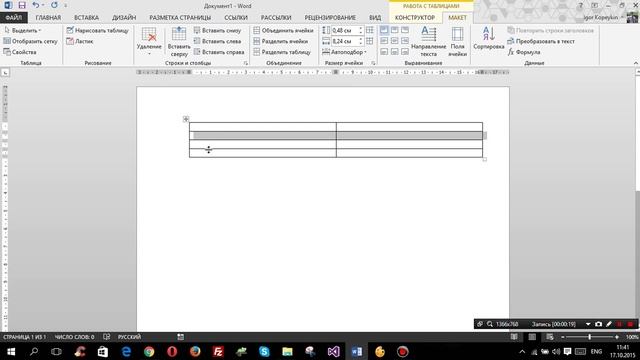The width and height of the screenshot is (640, 360).
Task: Click Разделить ячейки split cells
Action: click(281, 41)
